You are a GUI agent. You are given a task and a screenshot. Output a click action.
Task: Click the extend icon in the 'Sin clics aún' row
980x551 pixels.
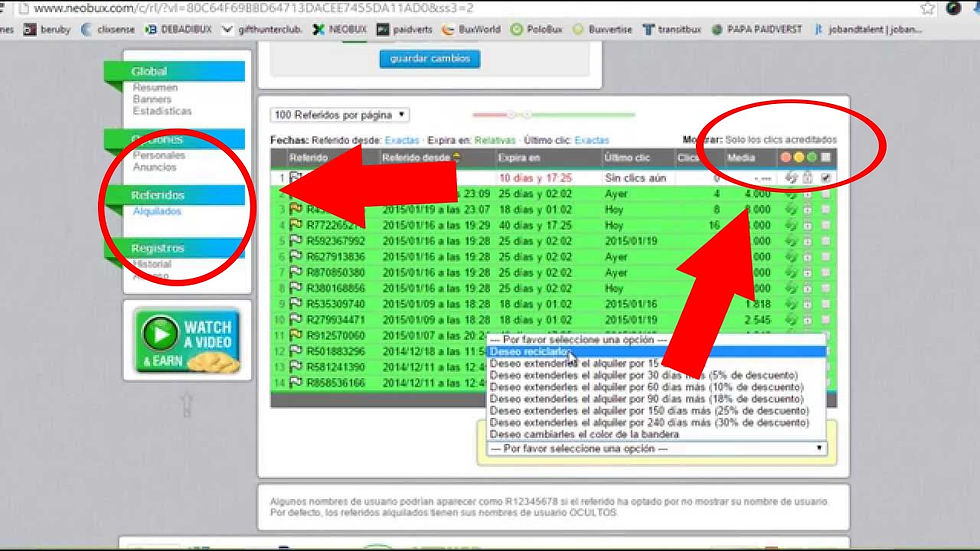pyautogui.click(x=808, y=178)
